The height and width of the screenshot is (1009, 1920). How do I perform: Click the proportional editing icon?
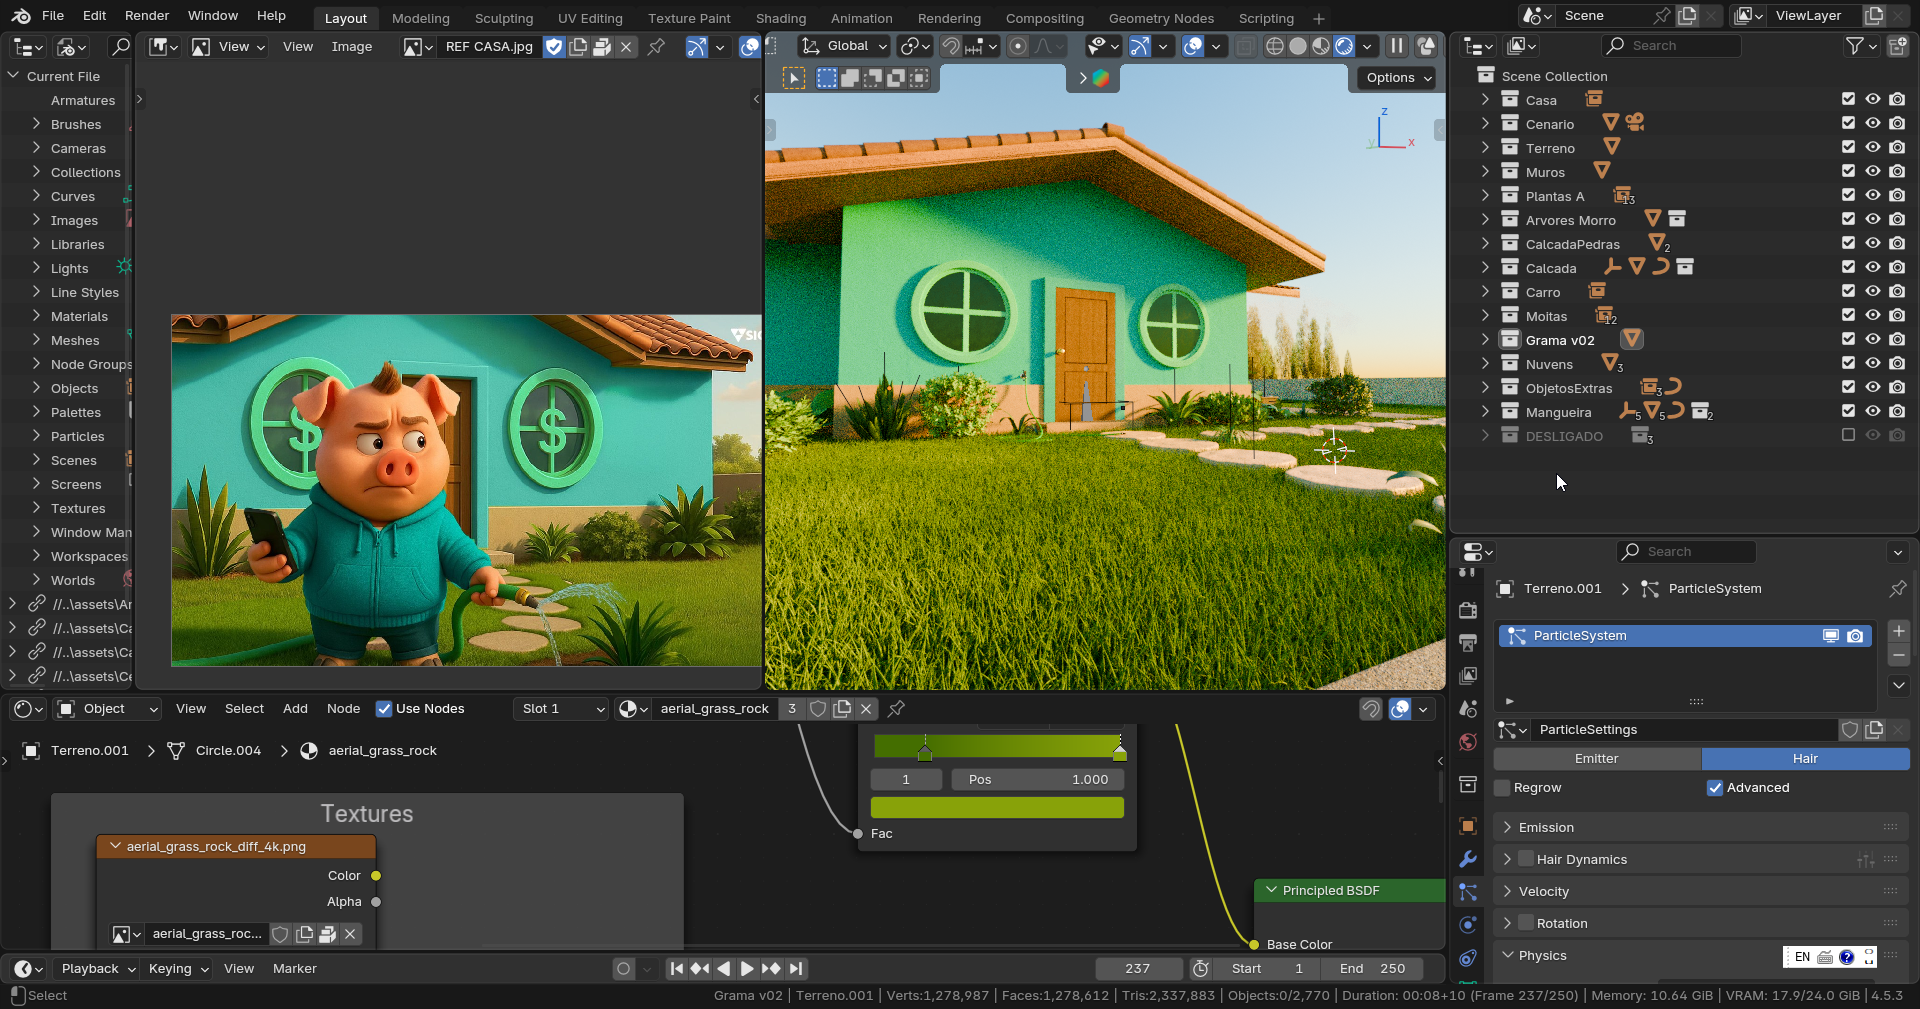(x=1018, y=46)
